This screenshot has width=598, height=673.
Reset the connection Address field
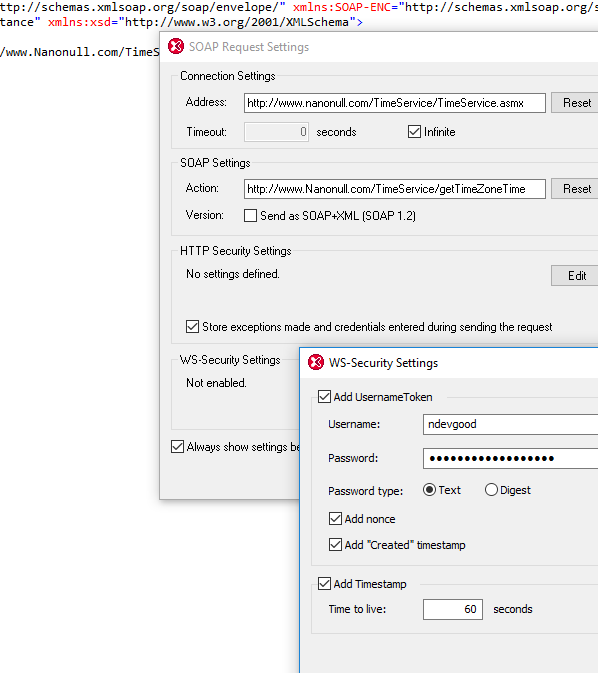coord(575,103)
